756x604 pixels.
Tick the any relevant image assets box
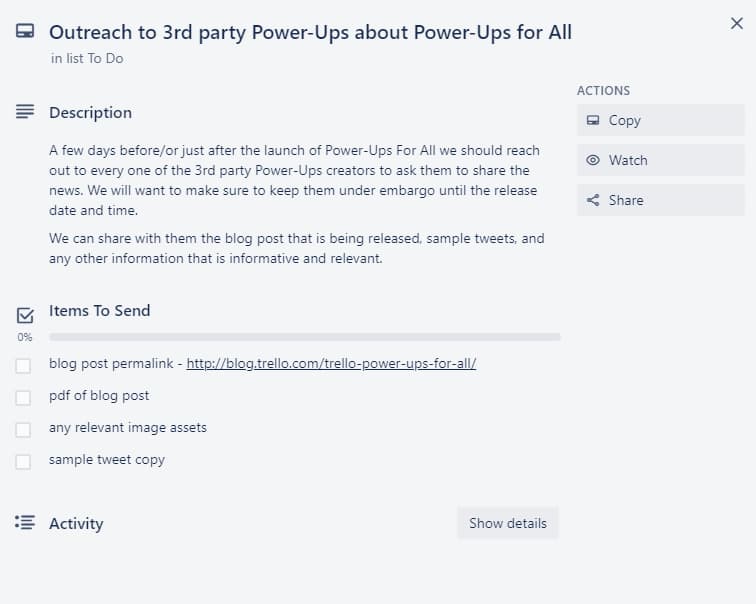[x=23, y=430]
